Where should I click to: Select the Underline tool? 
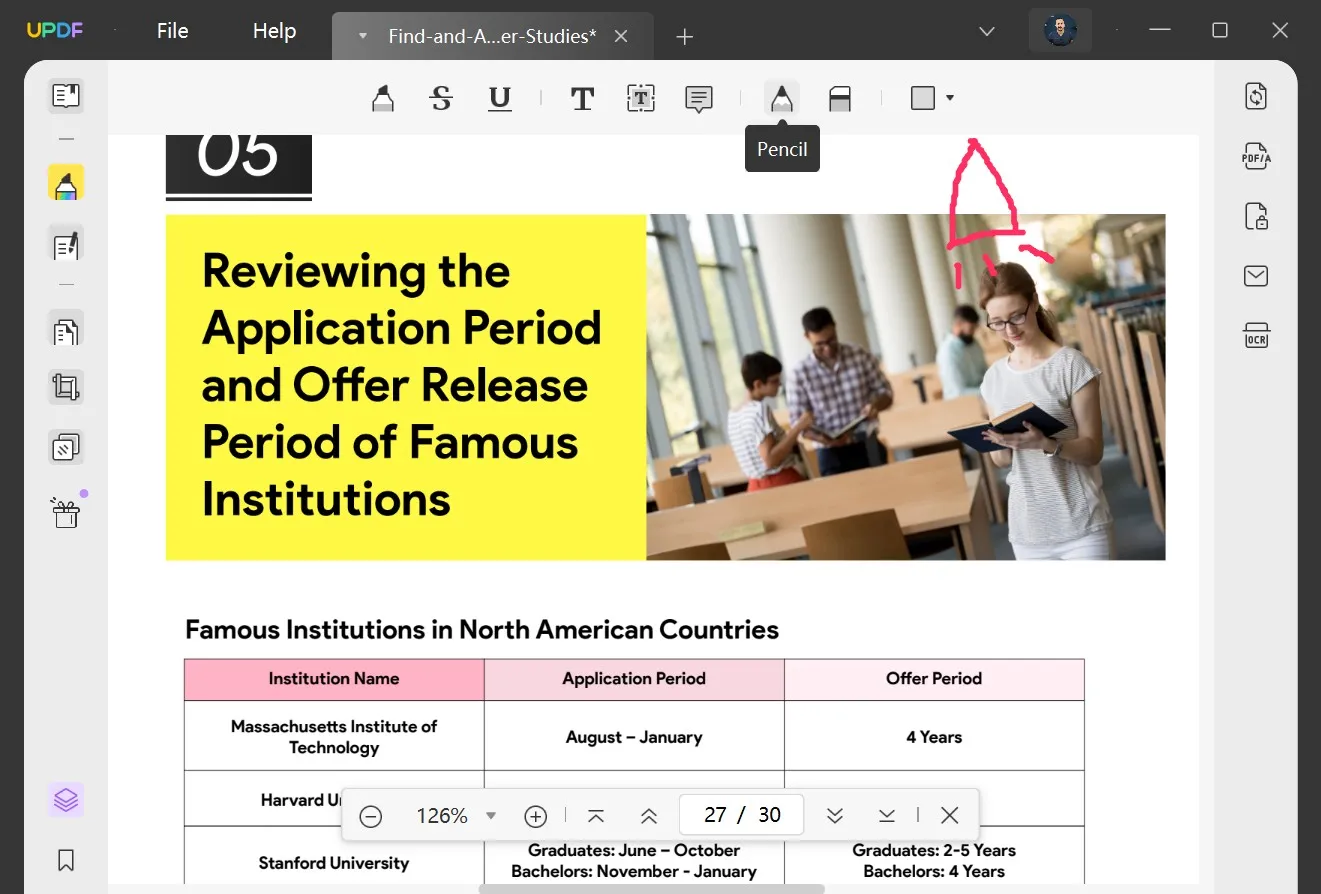(x=499, y=97)
